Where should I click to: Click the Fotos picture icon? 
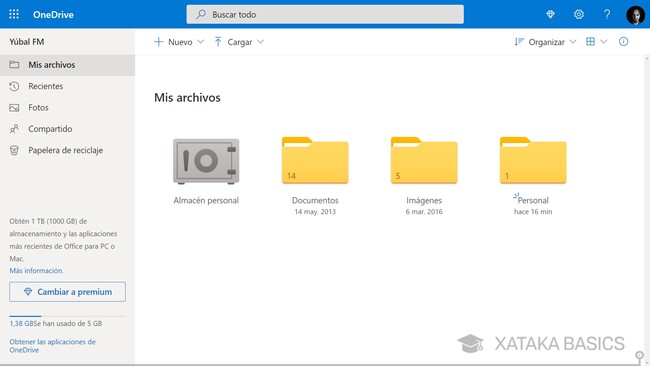[x=14, y=108]
